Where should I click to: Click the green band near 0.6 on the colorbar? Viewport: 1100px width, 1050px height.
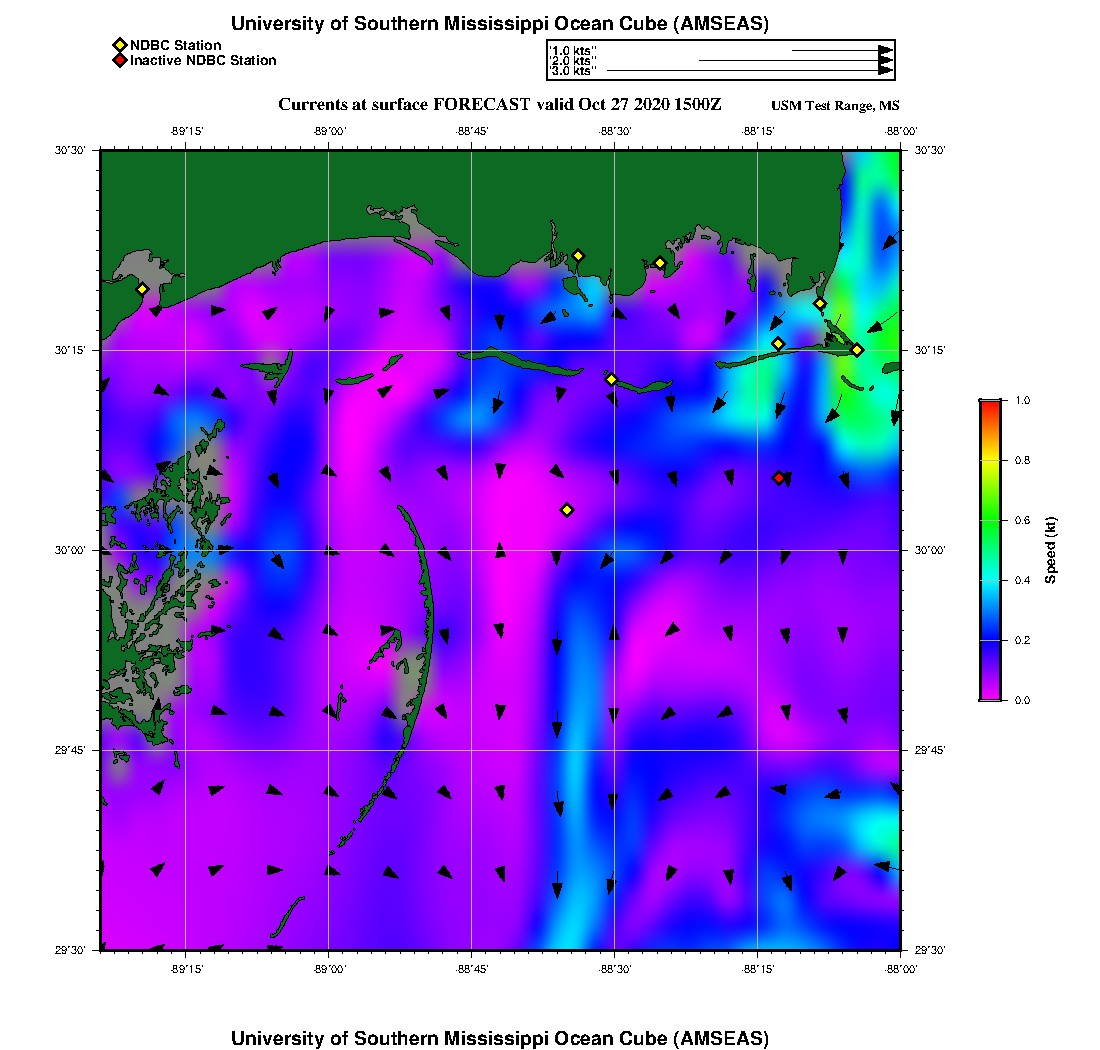pyautogui.click(x=989, y=520)
